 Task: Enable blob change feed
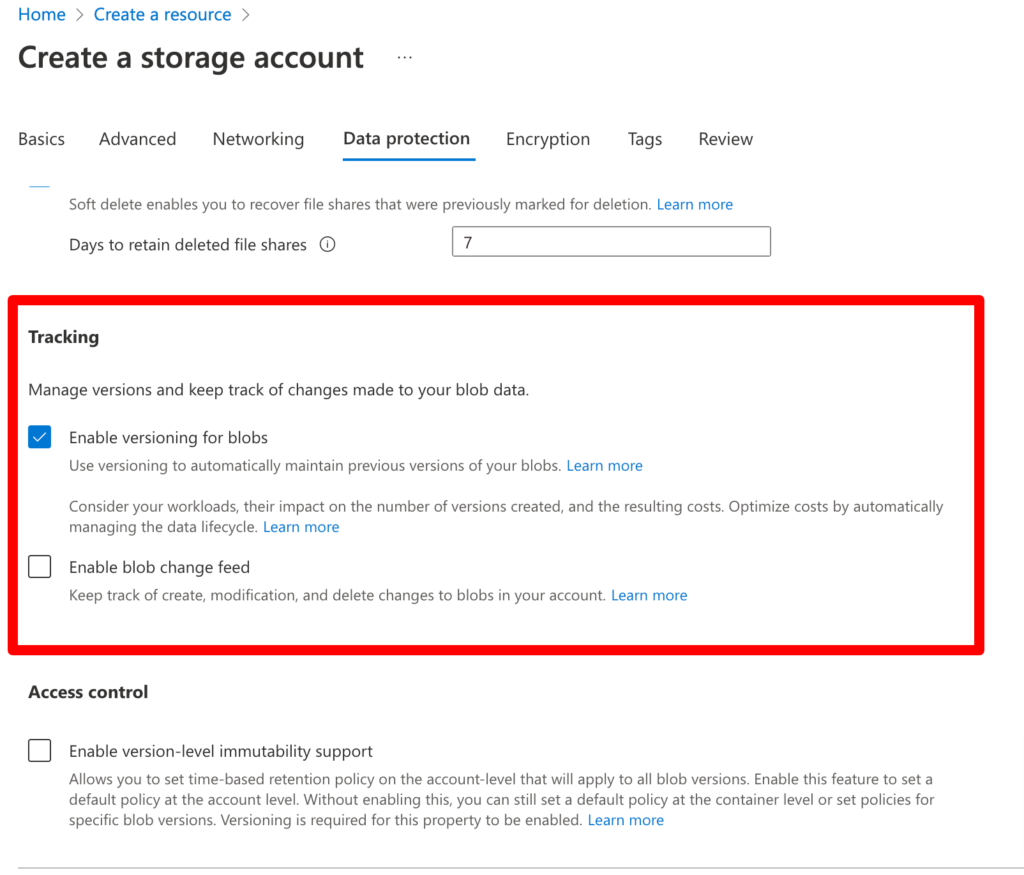(39, 567)
